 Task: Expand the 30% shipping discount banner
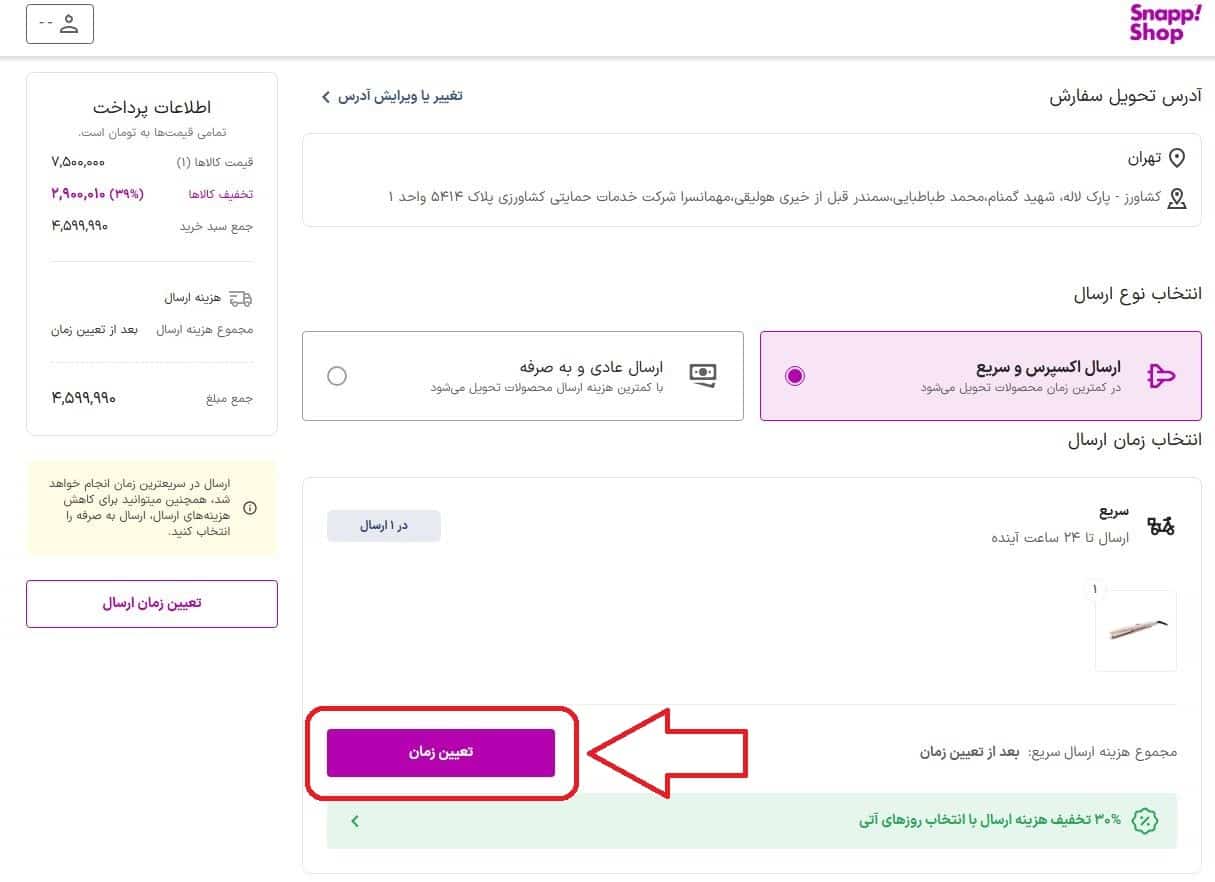click(354, 821)
